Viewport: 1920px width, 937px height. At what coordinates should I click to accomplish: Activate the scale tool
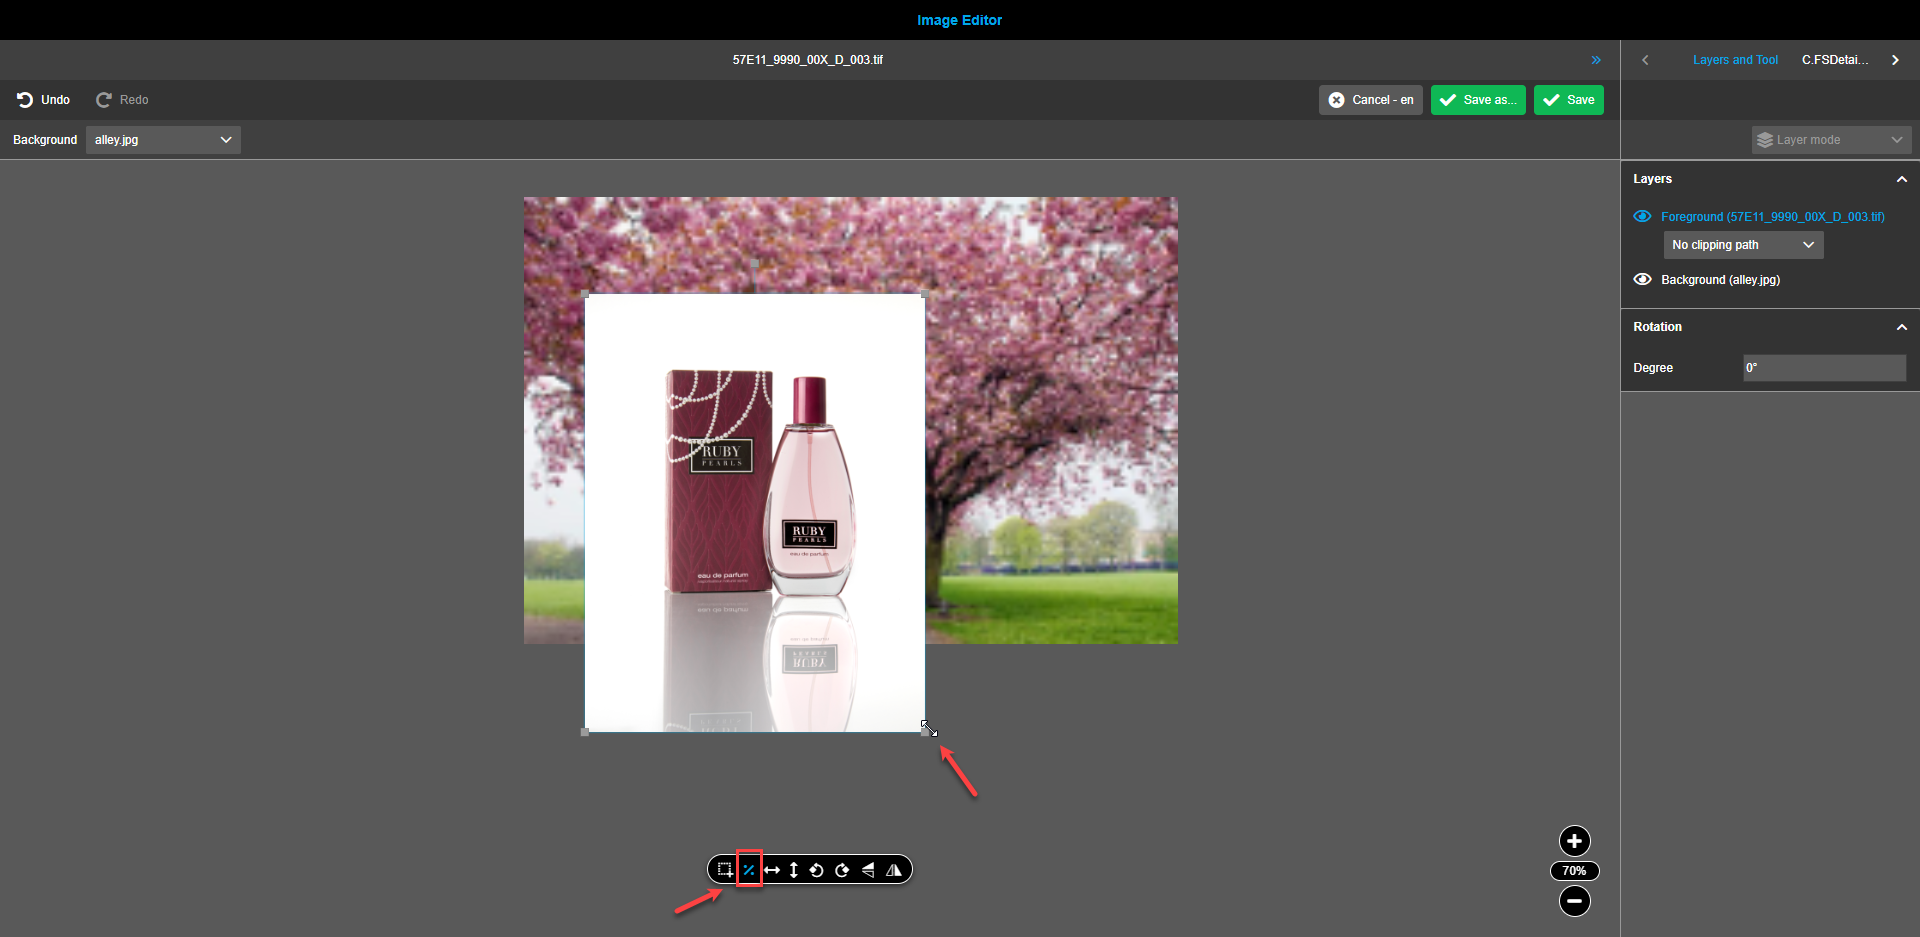click(748, 869)
